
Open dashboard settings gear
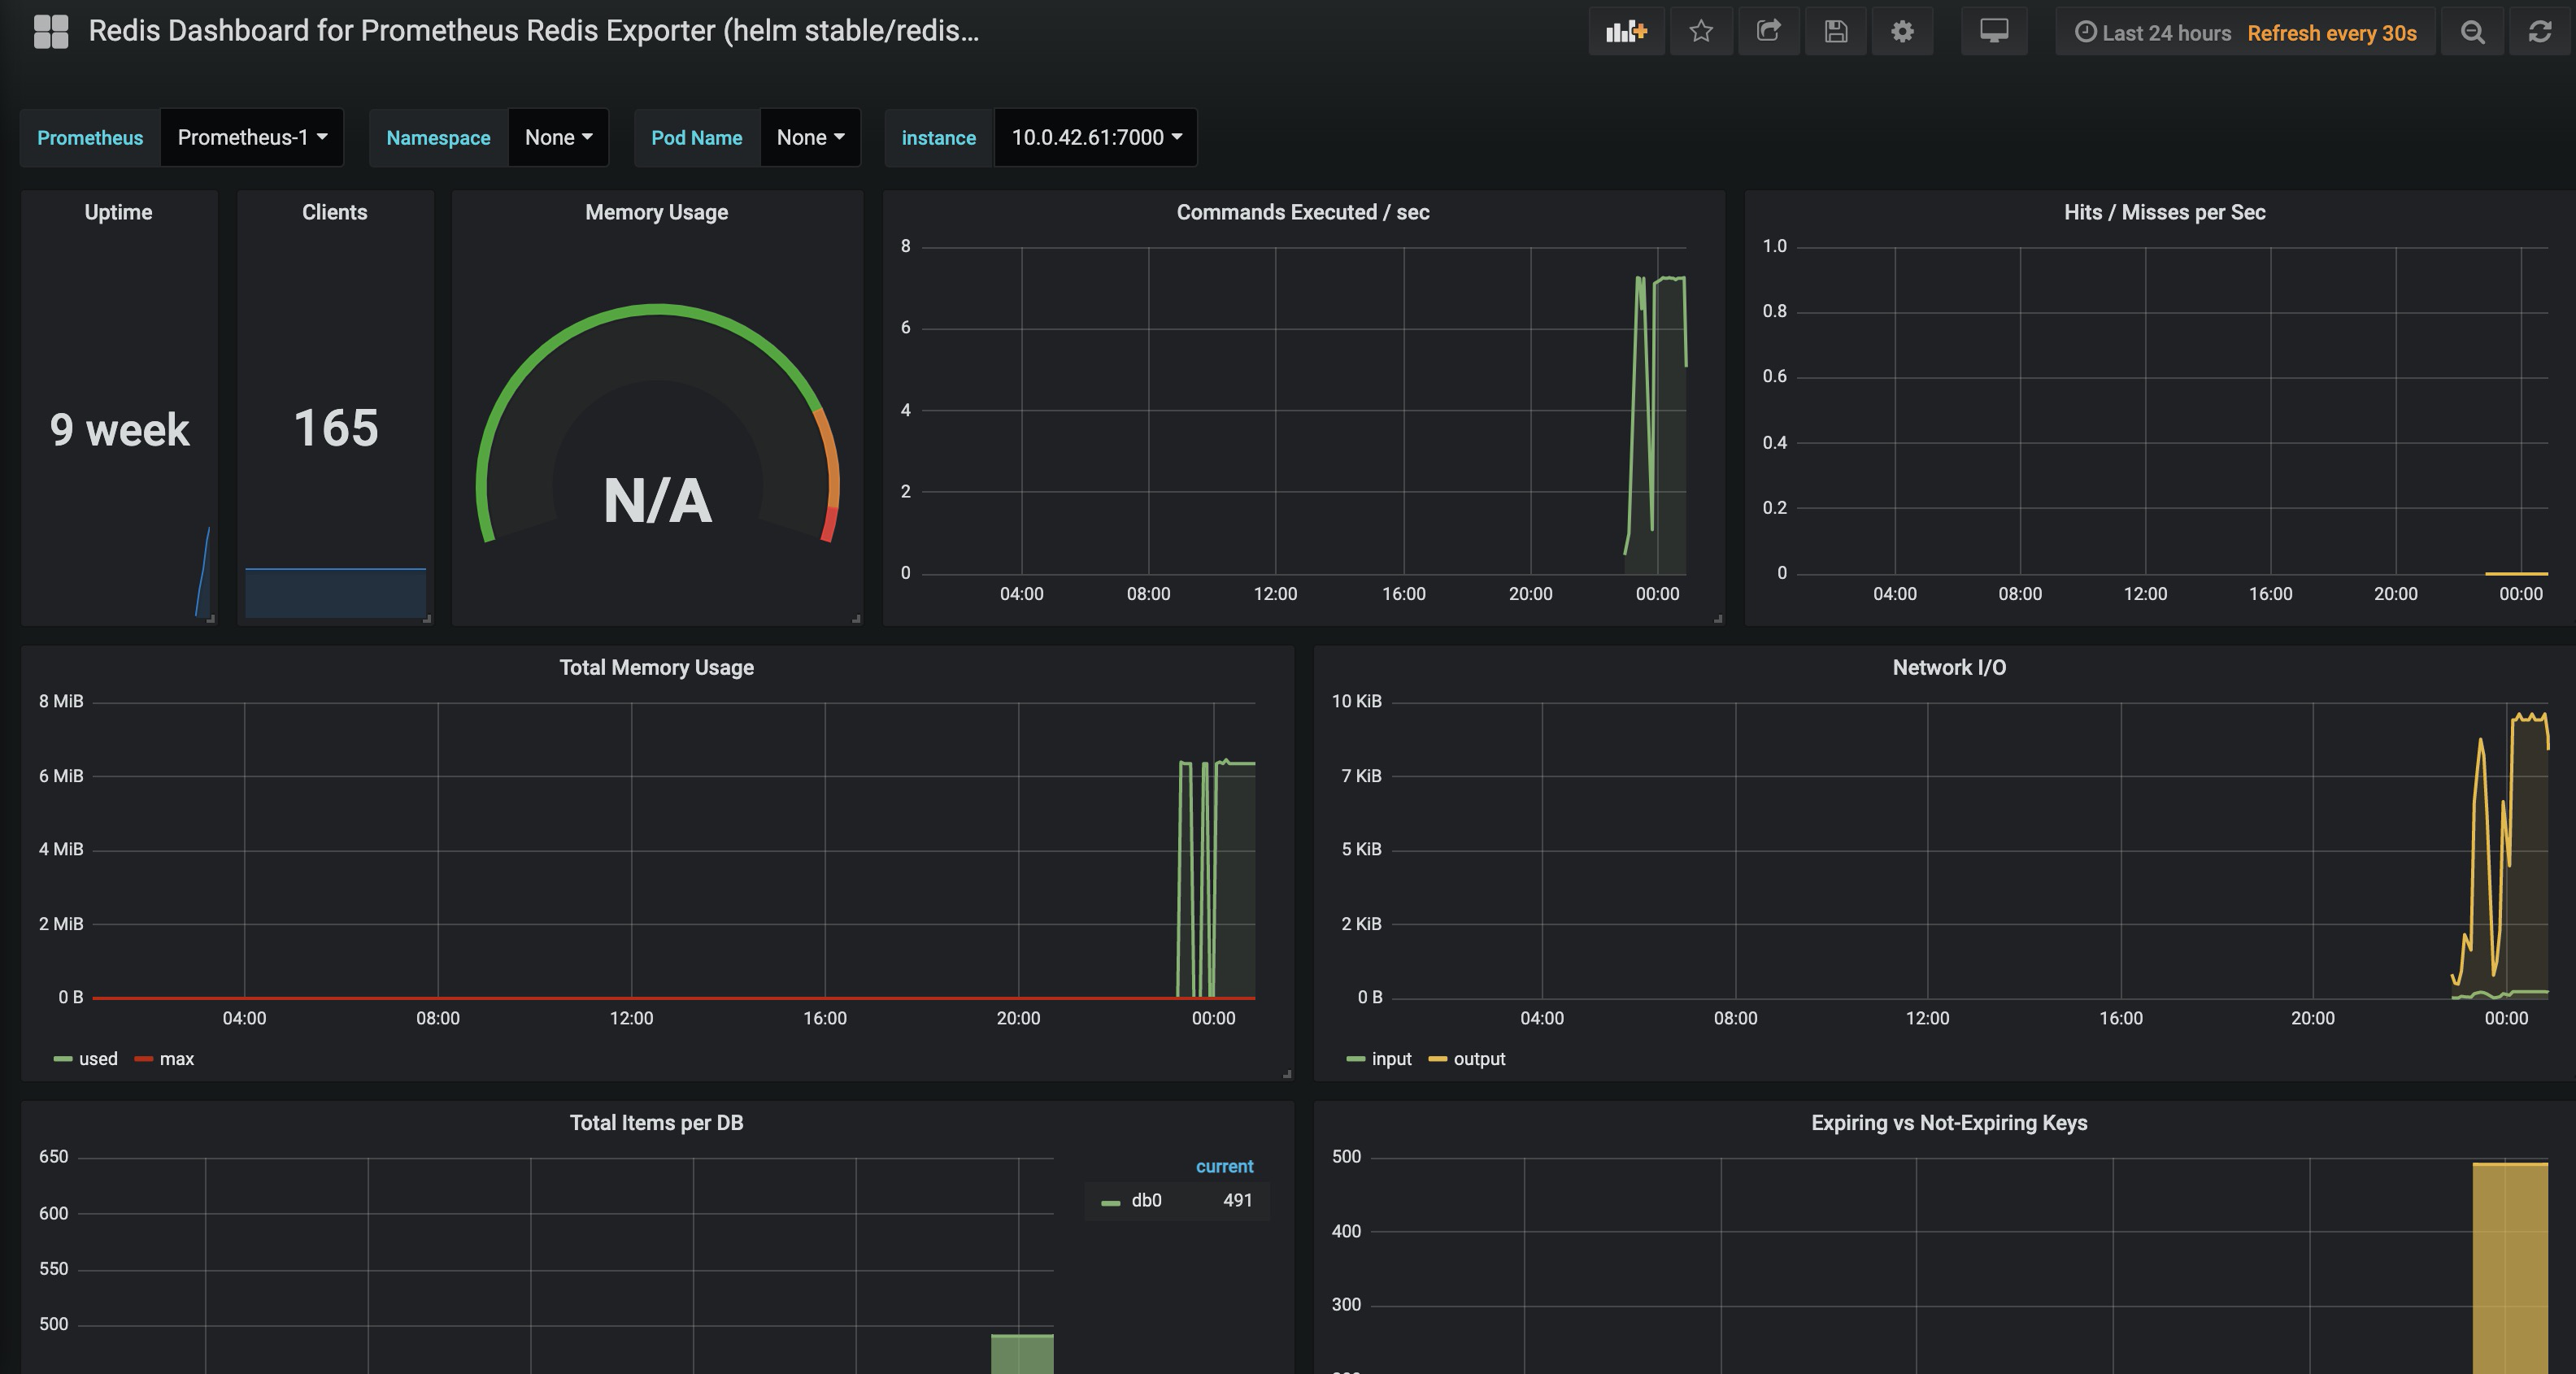1902,32
